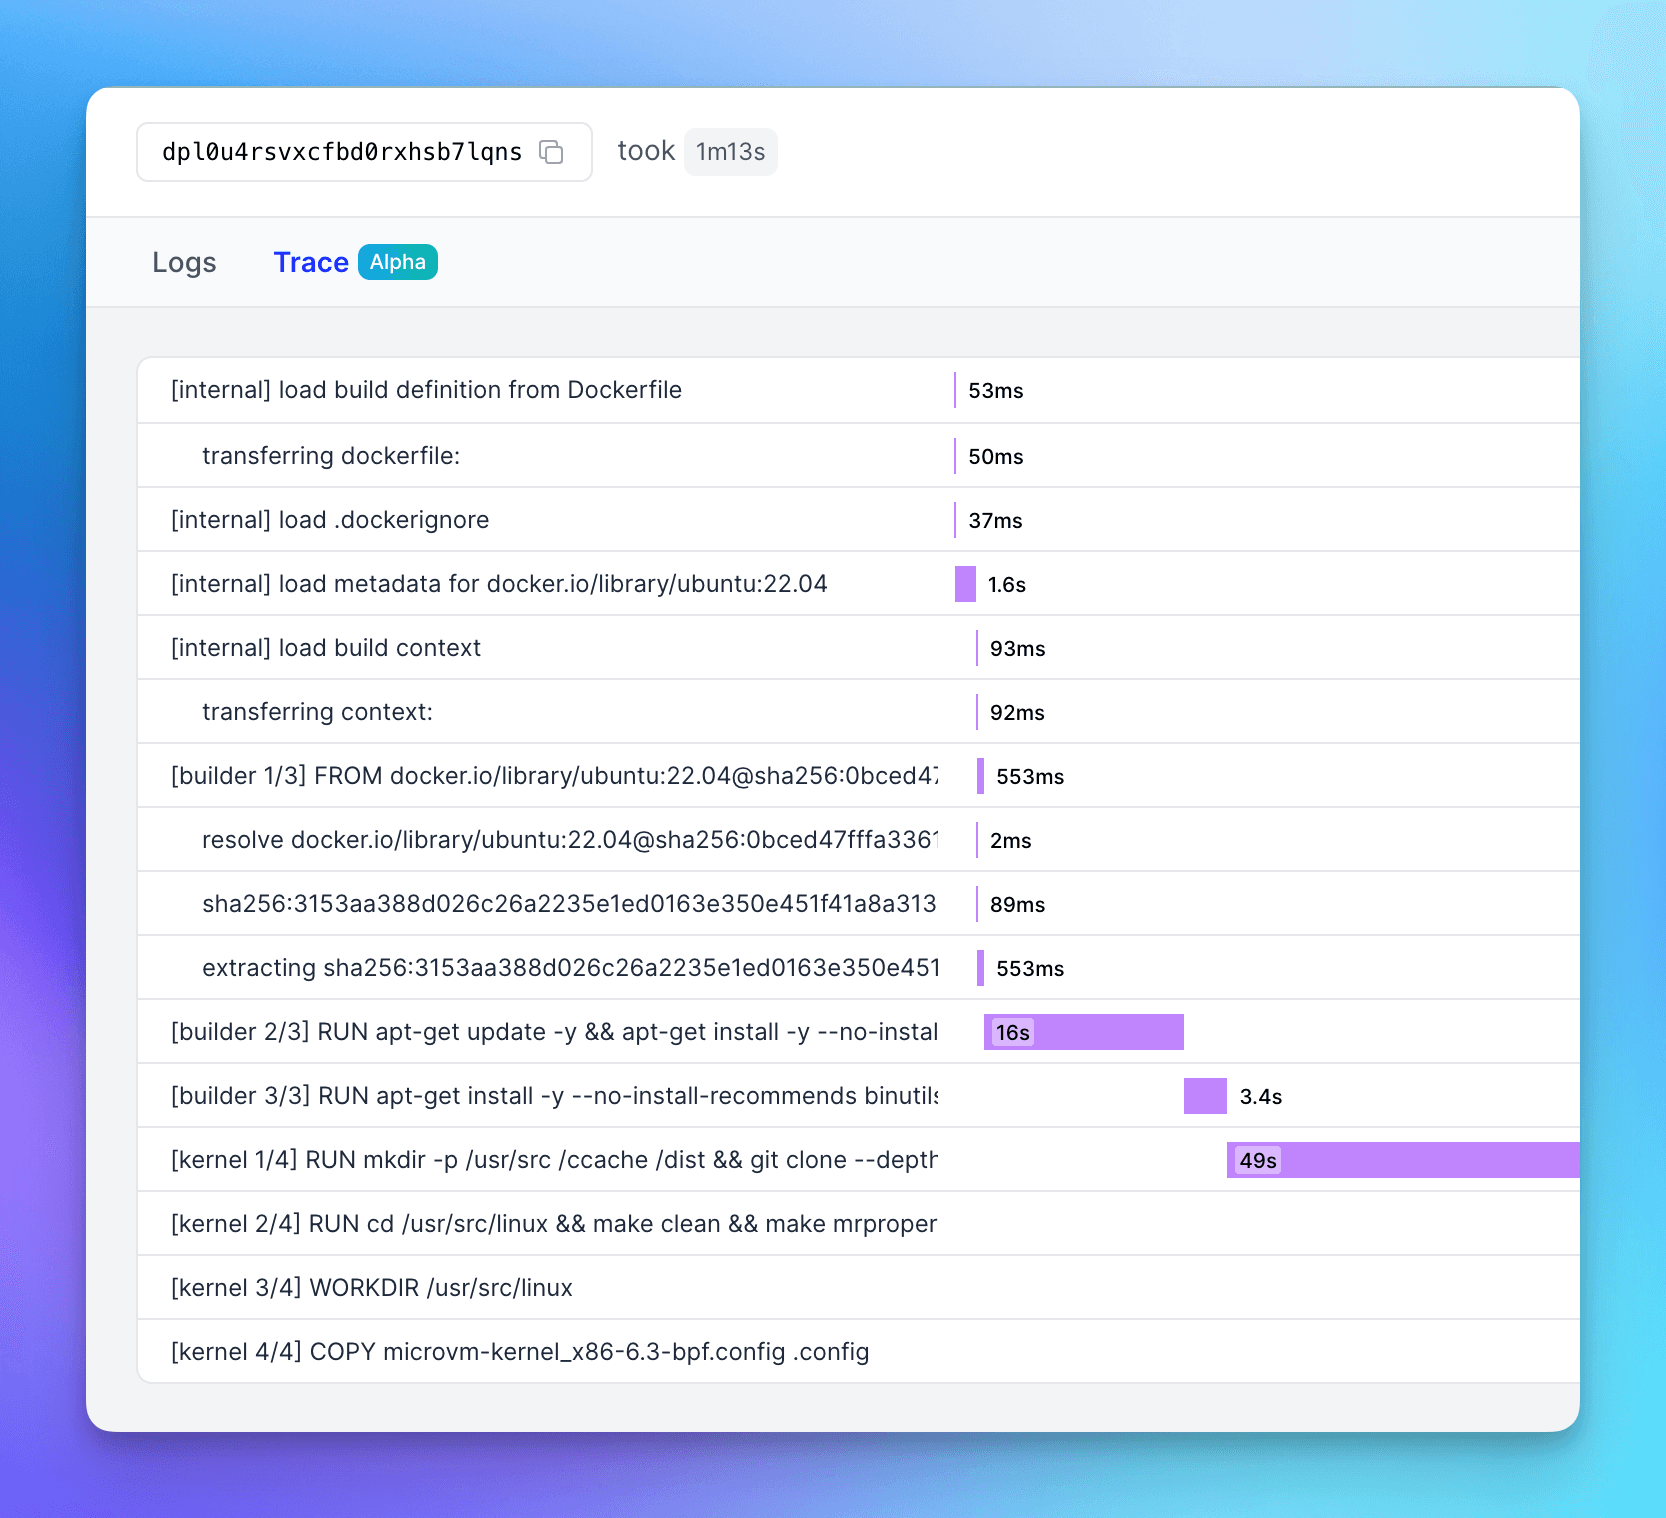Select the load .dockerignore step
This screenshot has height=1518, width=1666.
pyautogui.click(x=330, y=520)
